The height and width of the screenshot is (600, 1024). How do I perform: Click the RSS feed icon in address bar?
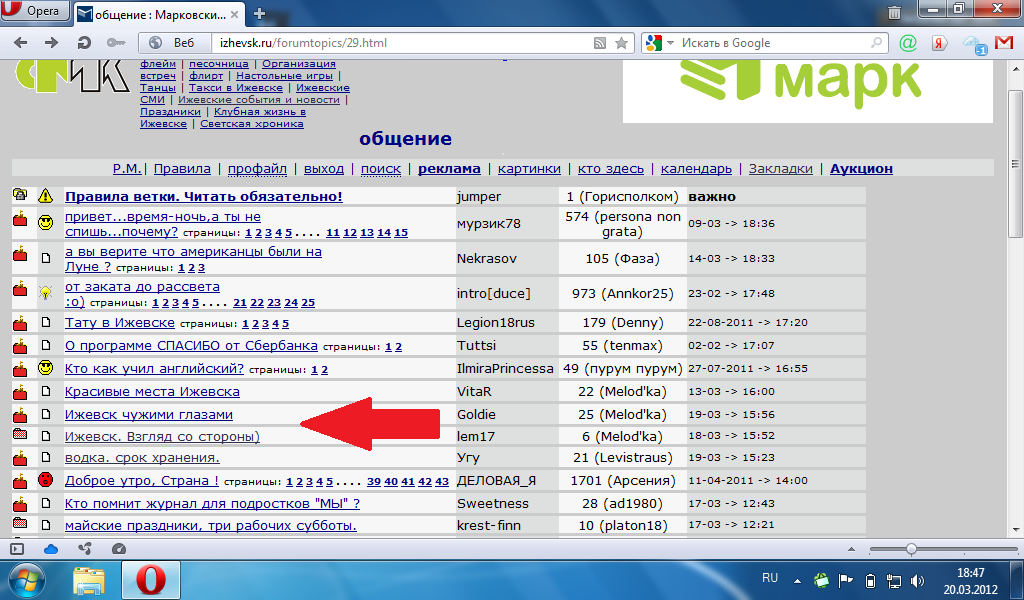coord(600,43)
